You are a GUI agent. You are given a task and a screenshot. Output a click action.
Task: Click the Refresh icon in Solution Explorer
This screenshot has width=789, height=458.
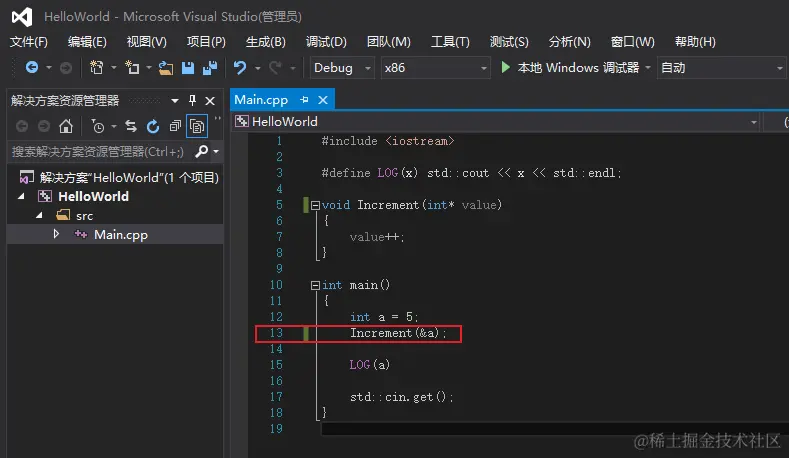click(x=153, y=126)
